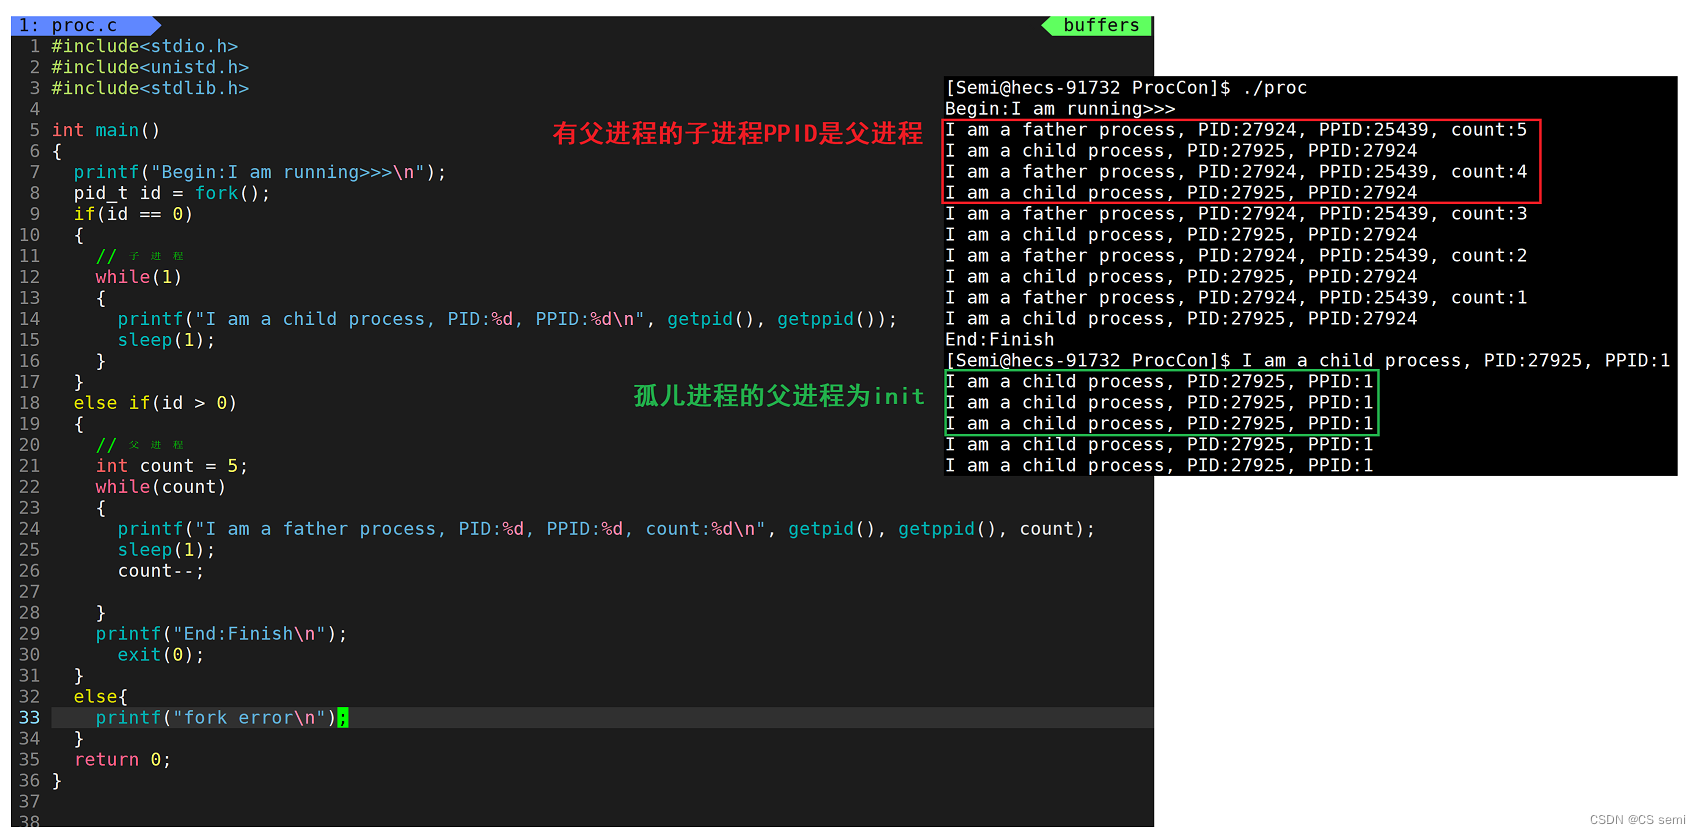The image size is (1701, 834).
Task: Click the child process printf line 14
Action: point(507,319)
